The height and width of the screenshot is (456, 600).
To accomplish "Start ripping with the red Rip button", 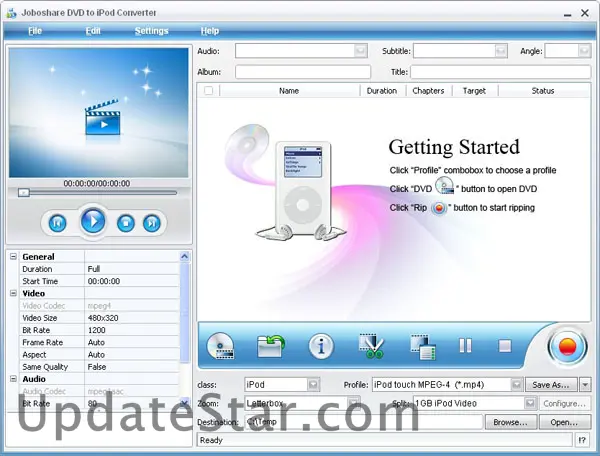I will (x=567, y=347).
